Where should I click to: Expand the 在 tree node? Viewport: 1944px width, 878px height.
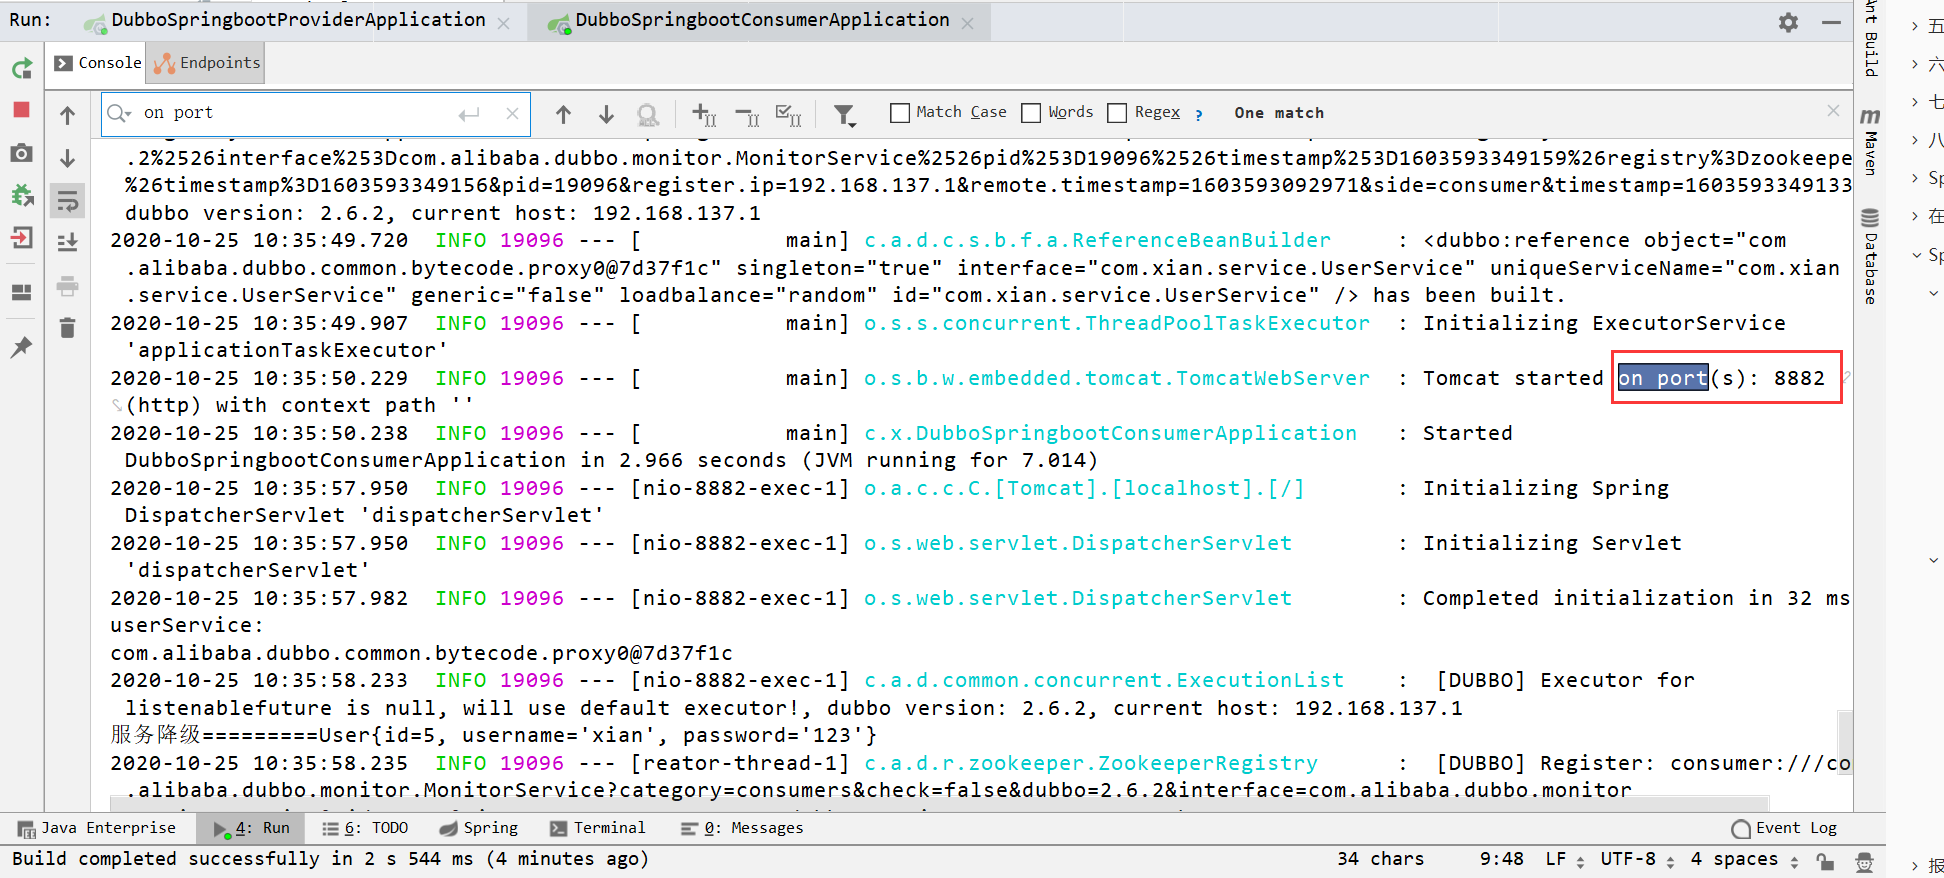click(x=1914, y=216)
